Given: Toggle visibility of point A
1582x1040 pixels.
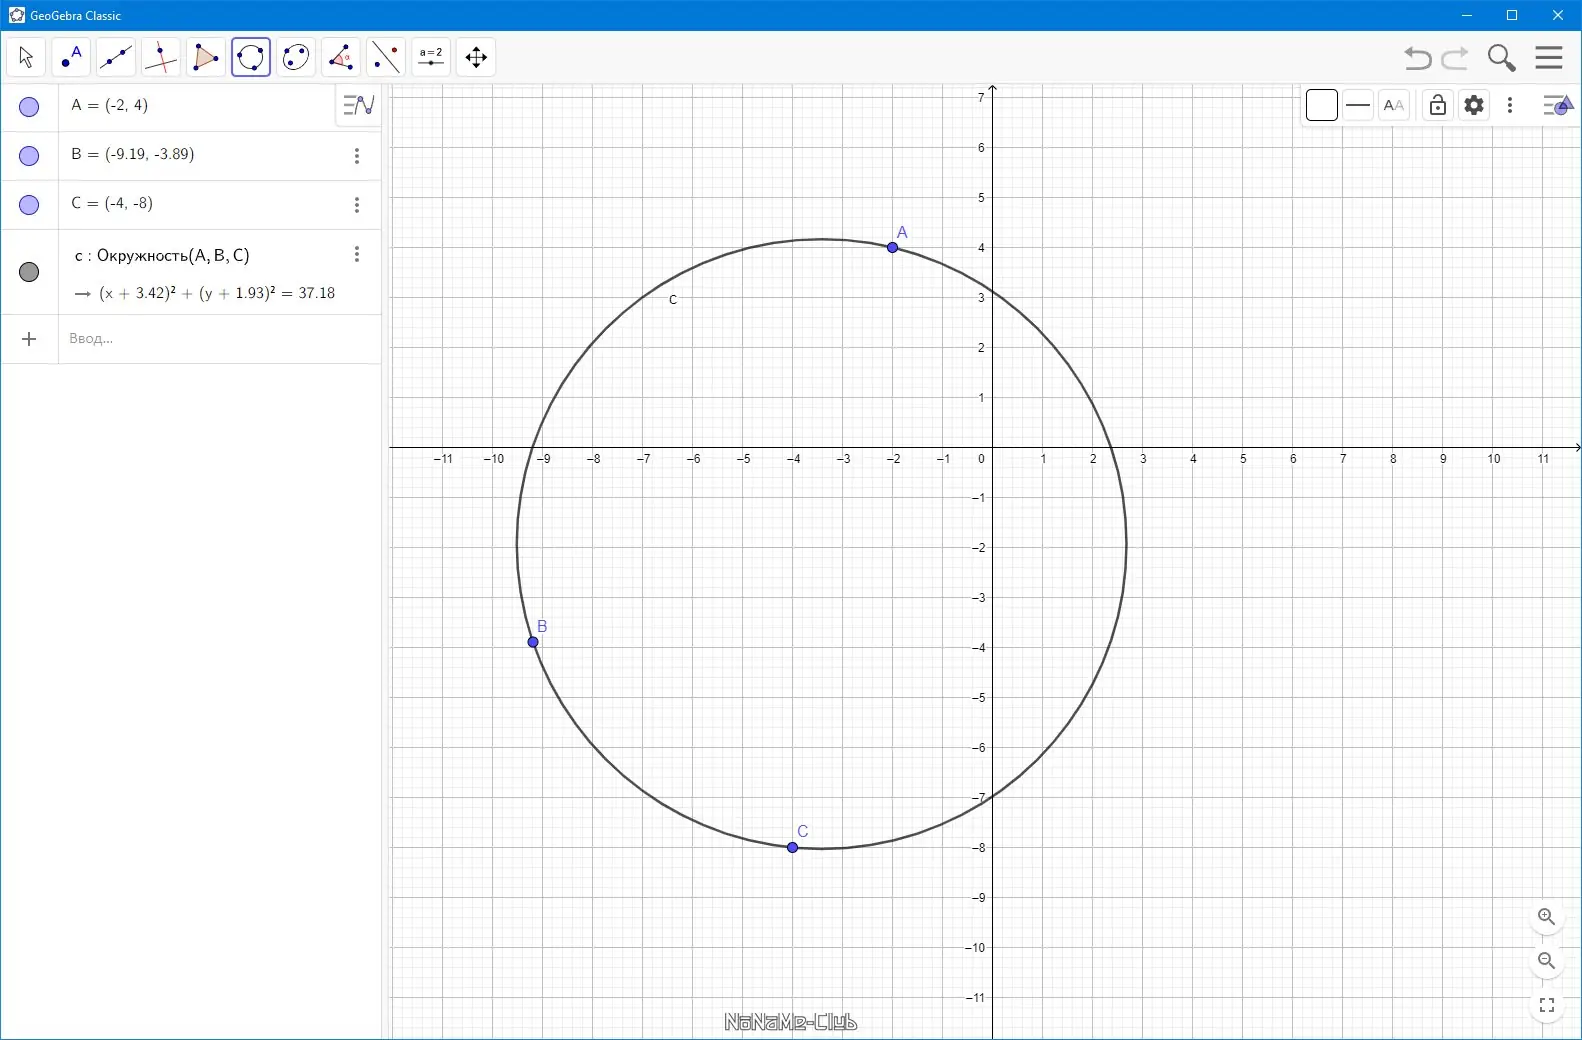Looking at the screenshot, I should tap(29, 107).
